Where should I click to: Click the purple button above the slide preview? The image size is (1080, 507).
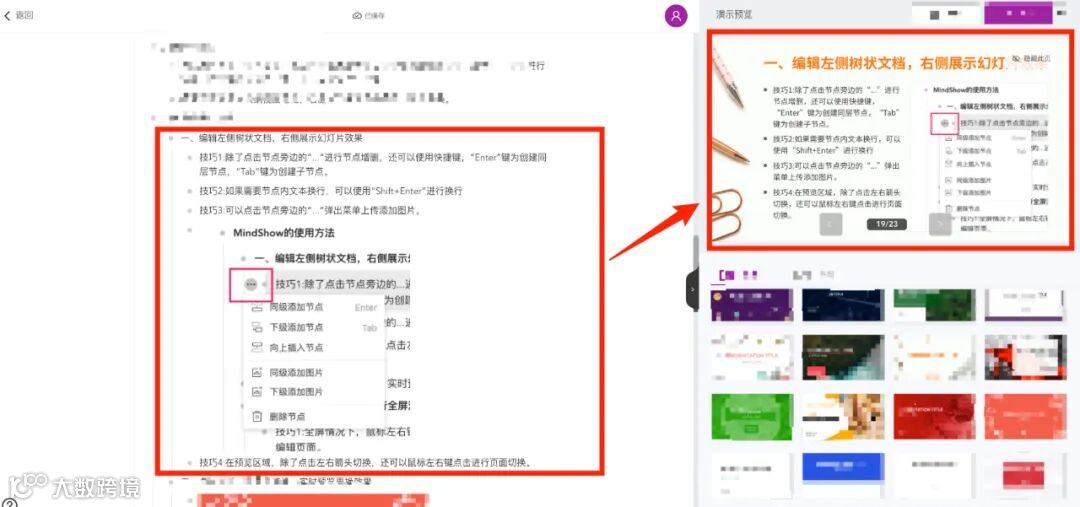(1018, 13)
